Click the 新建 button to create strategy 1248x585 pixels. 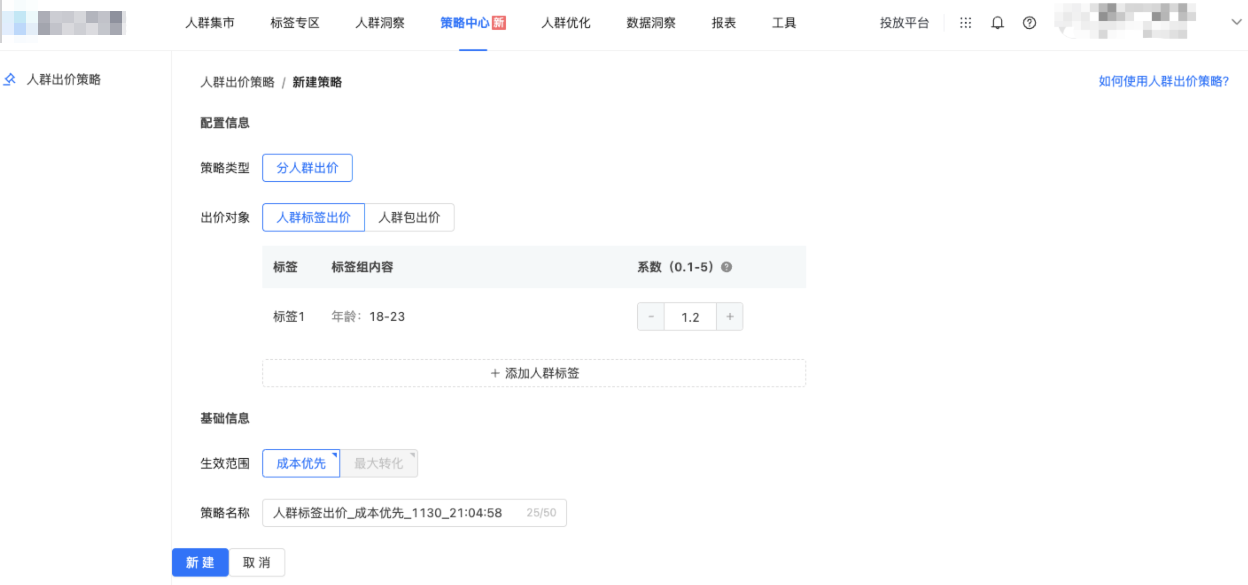[x=200, y=562]
